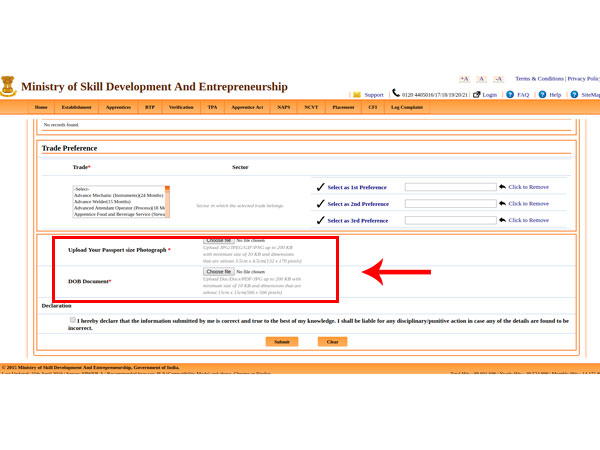Click Select as 3rd Preference link
The width and height of the screenshot is (600, 450).
358,221
